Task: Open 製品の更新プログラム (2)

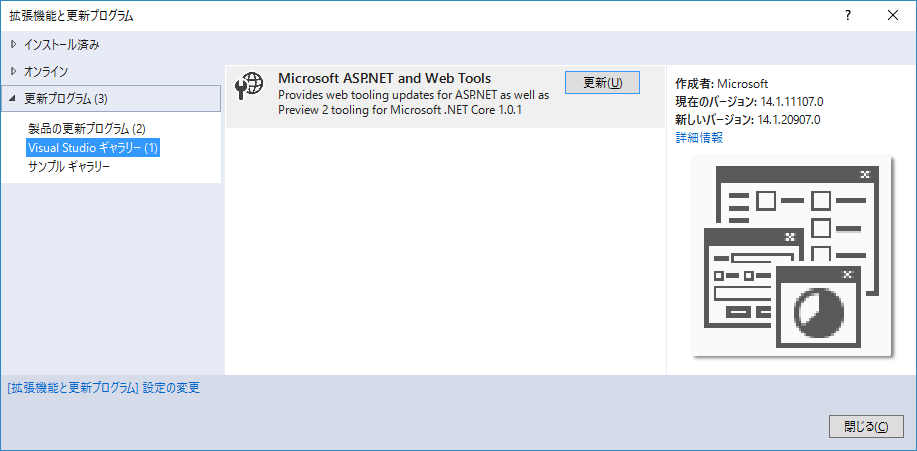Action: point(87,128)
